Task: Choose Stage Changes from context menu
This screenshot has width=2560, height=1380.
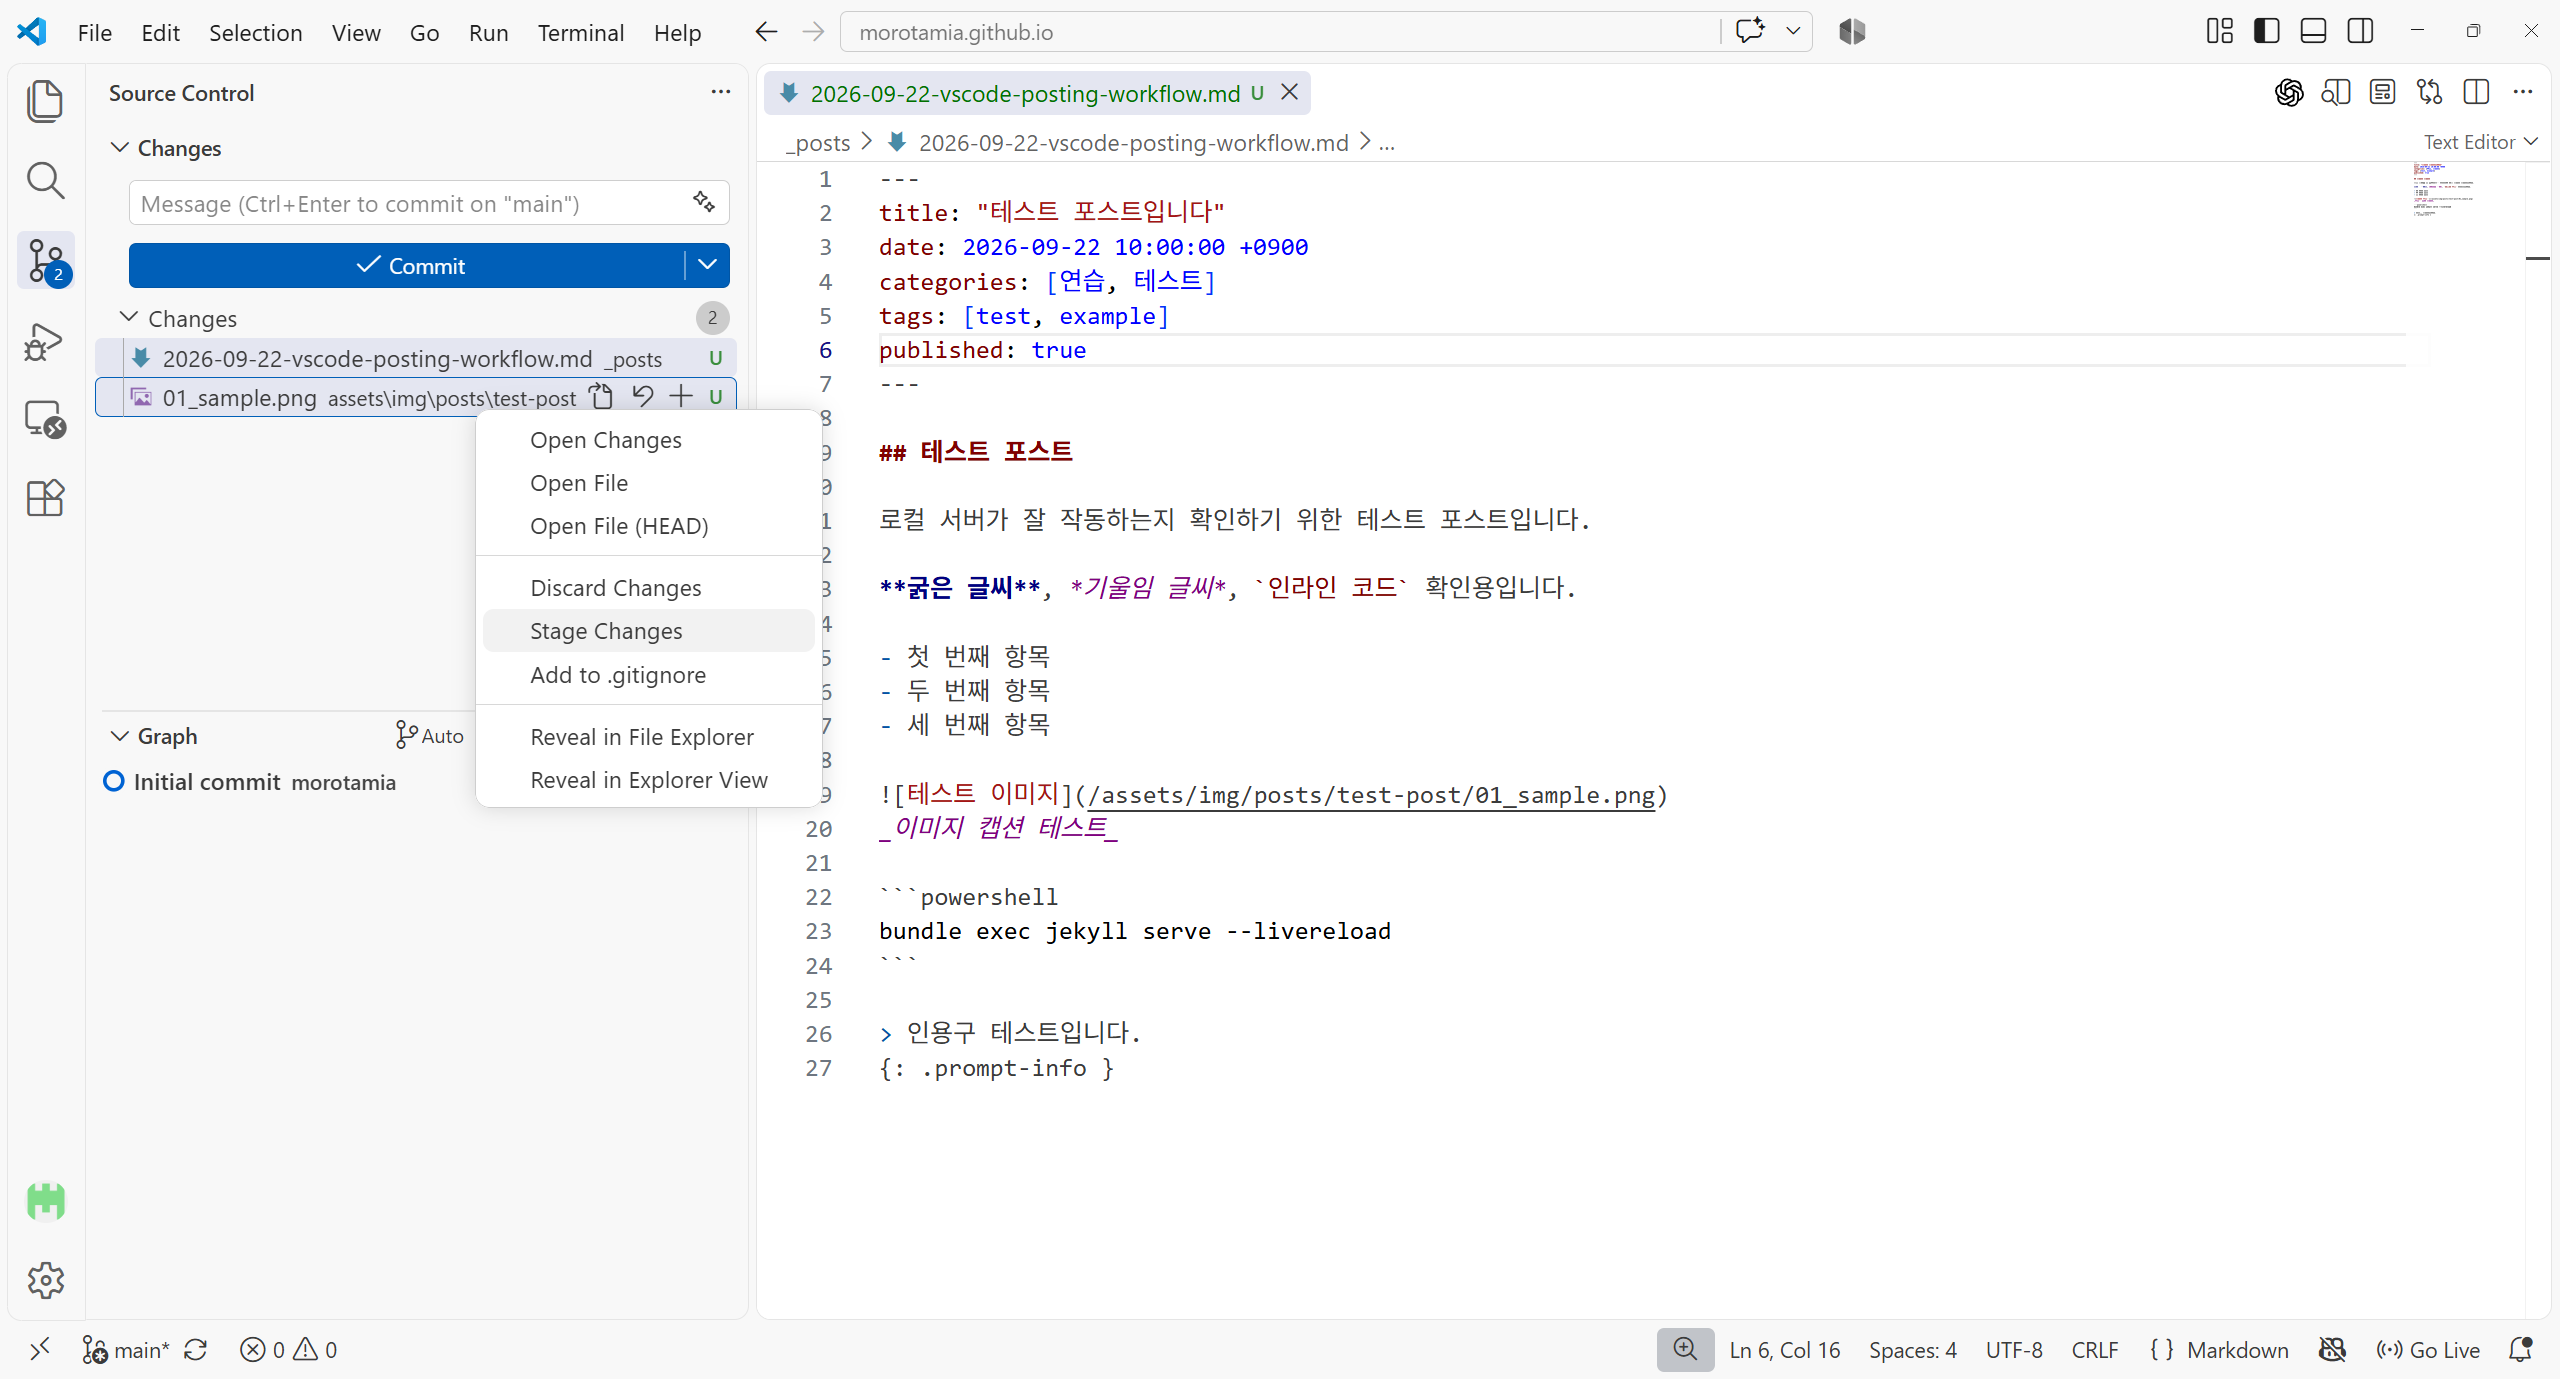Action: tap(648, 631)
